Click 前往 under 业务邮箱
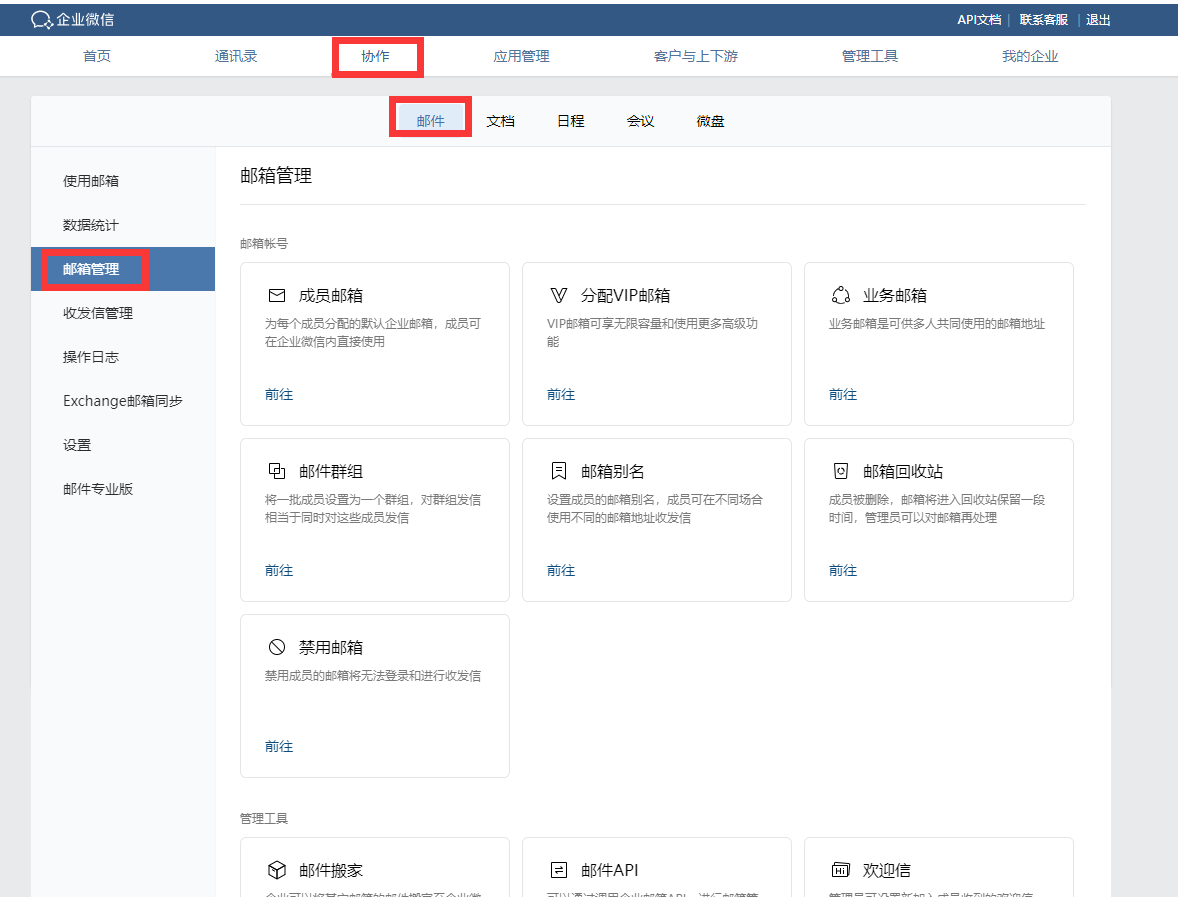This screenshot has height=897, width=1178. pyautogui.click(x=842, y=394)
